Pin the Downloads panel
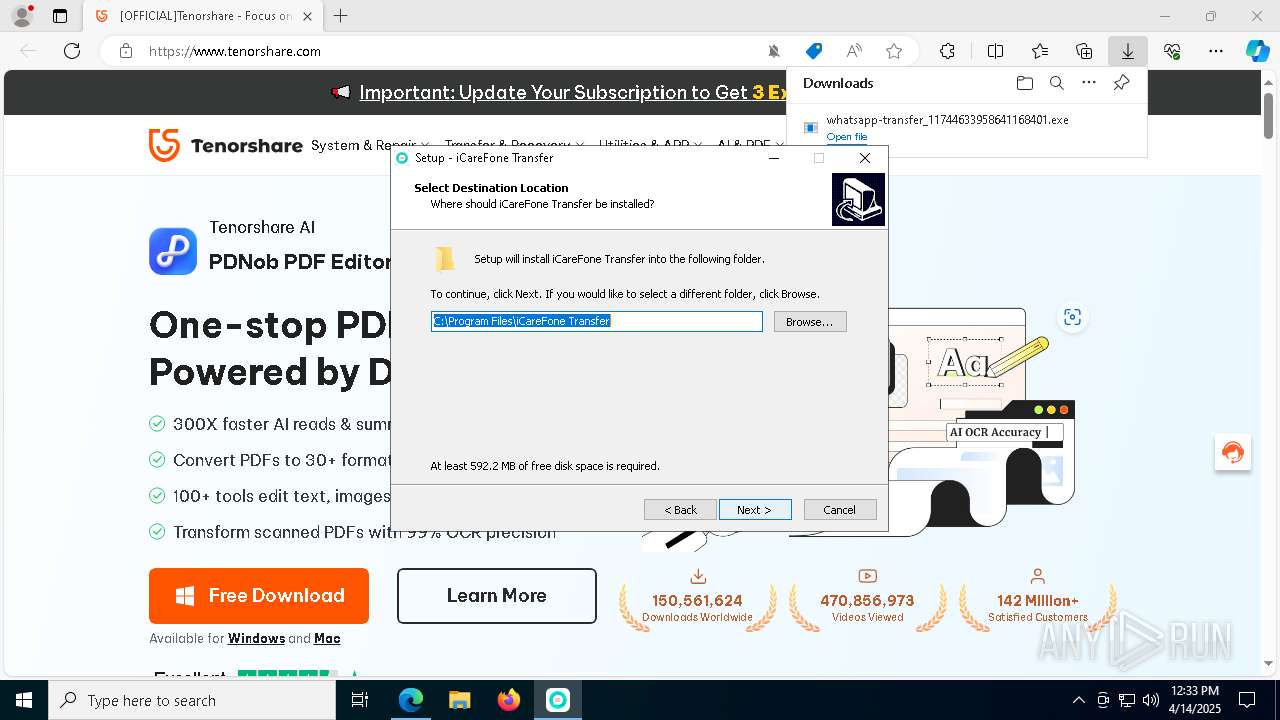The image size is (1280, 720). pos(1121,83)
